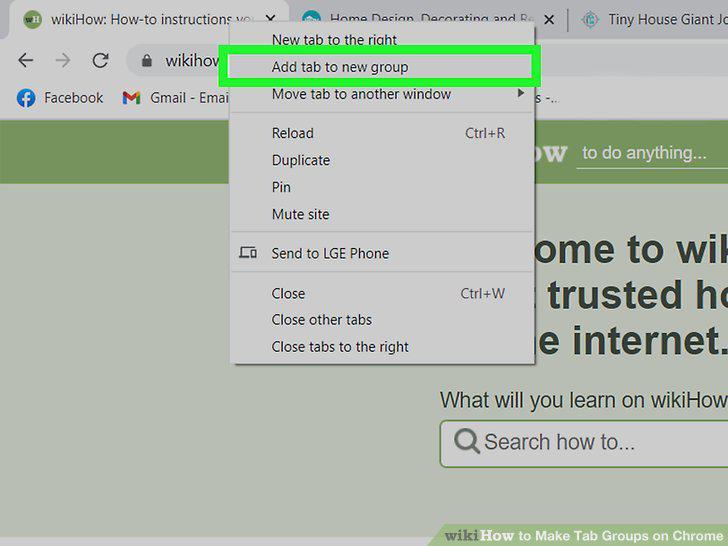Select Duplicate in the tab menu

[382, 160]
